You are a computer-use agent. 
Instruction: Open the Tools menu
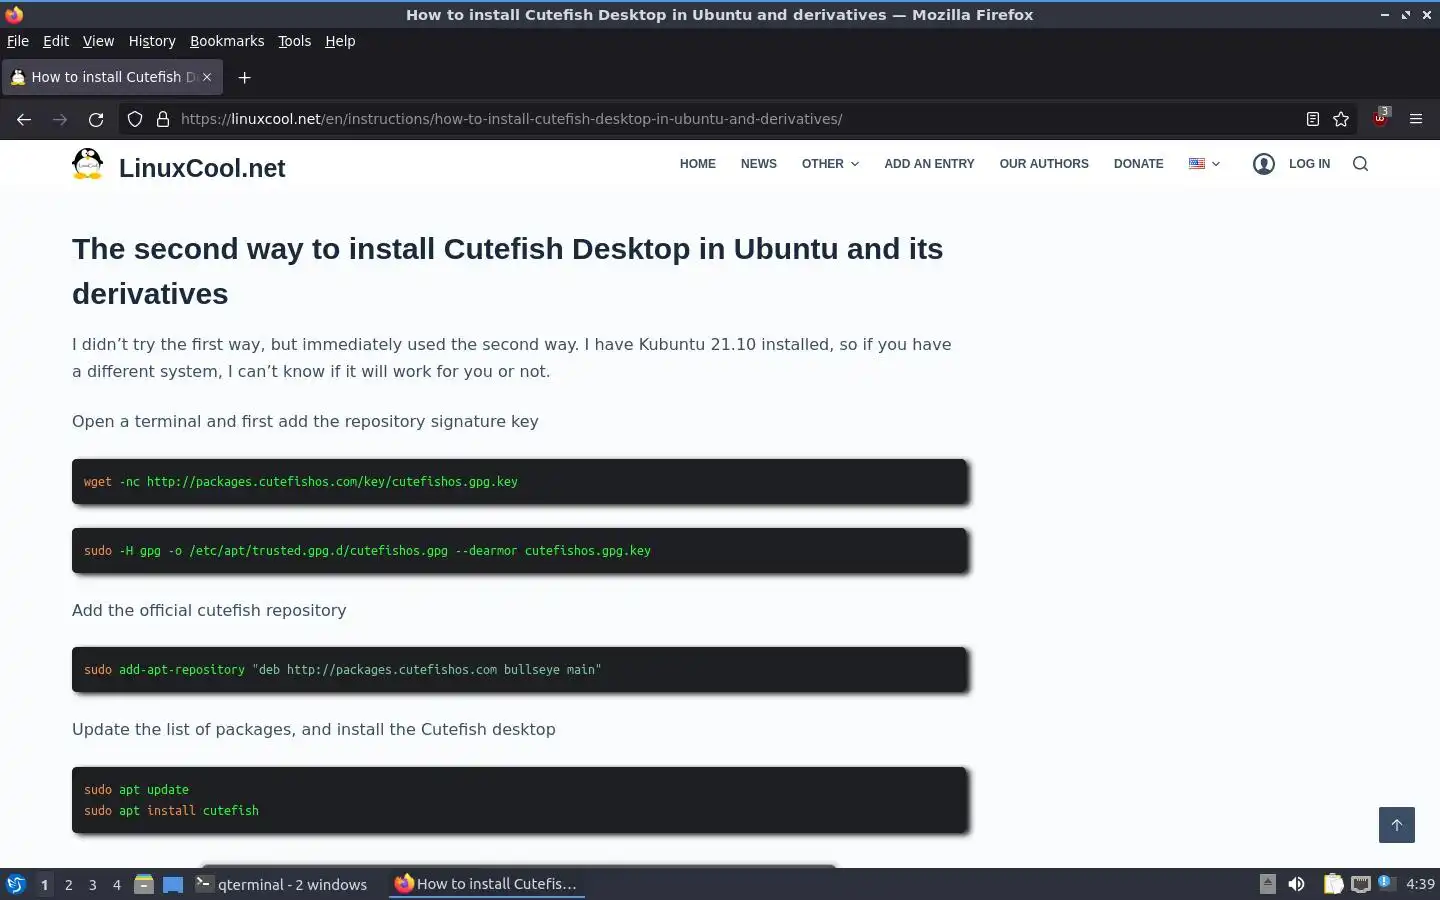pyautogui.click(x=294, y=41)
